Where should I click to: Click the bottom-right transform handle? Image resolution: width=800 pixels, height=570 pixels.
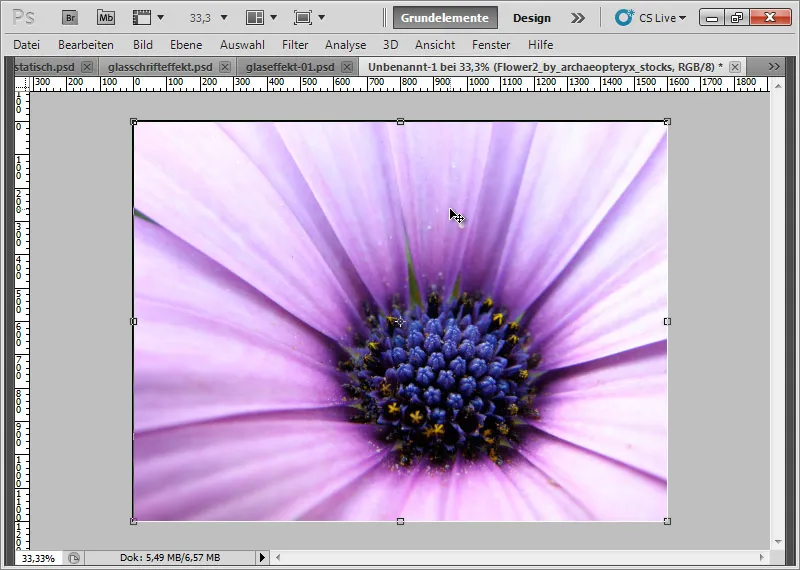[x=667, y=522]
